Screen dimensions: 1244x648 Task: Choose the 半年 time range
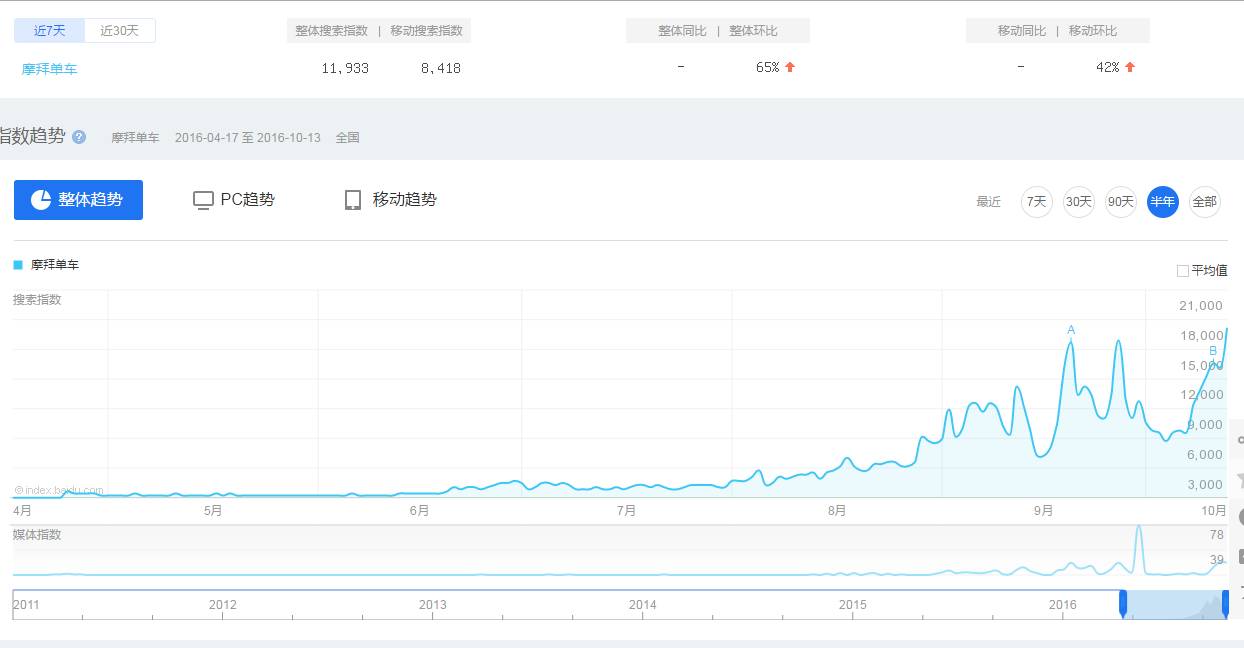click(x=1163, y=202)
